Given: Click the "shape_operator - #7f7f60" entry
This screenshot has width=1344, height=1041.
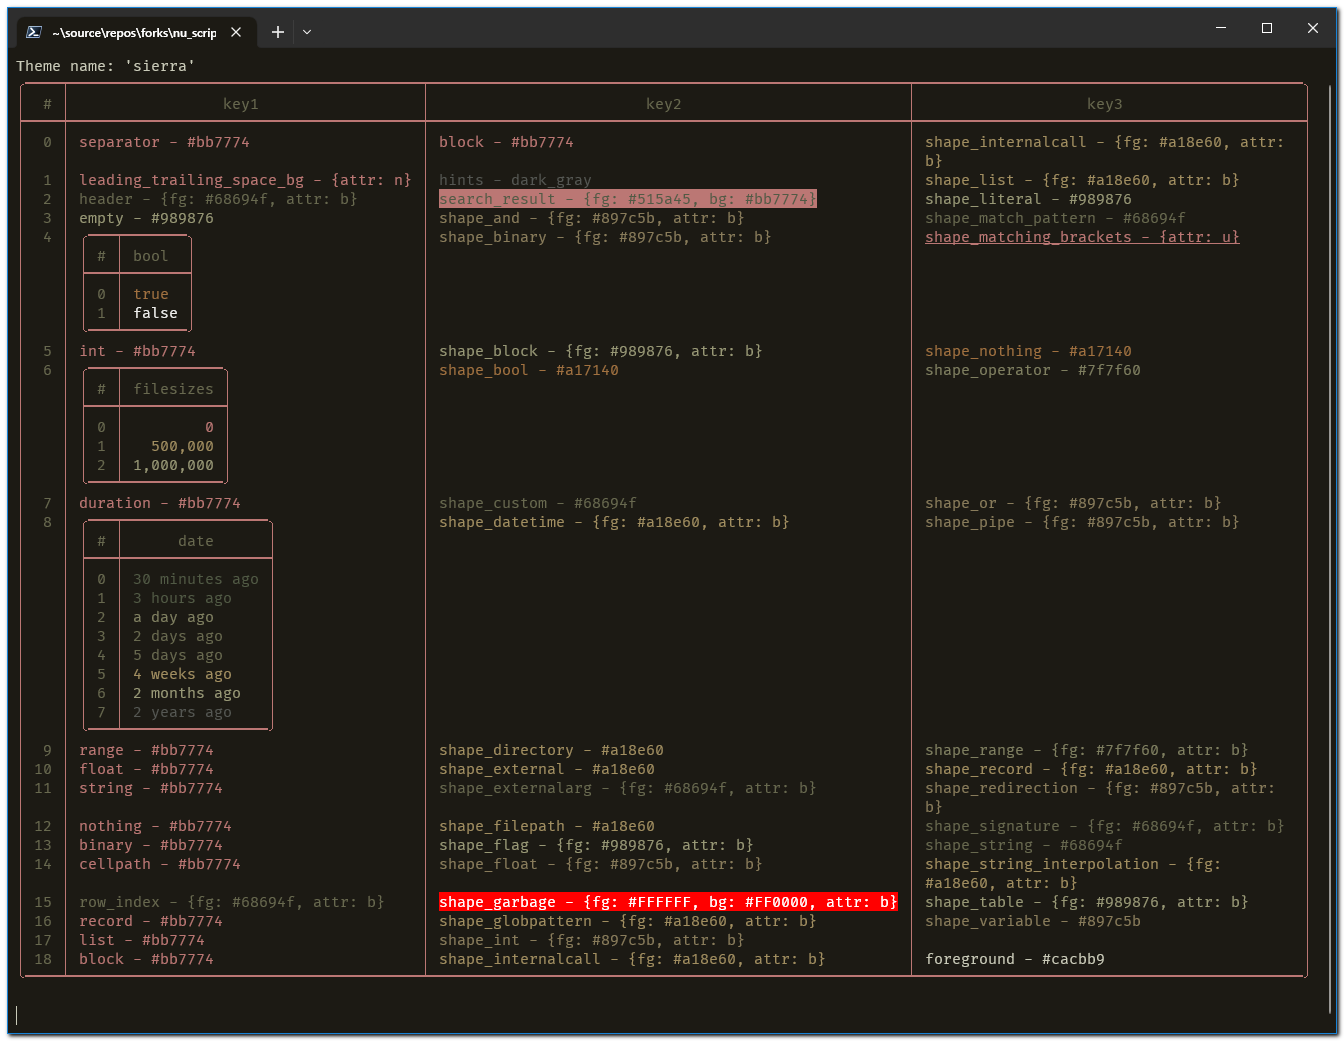Looking at the screenshot, I should (x=1033, y=370).
